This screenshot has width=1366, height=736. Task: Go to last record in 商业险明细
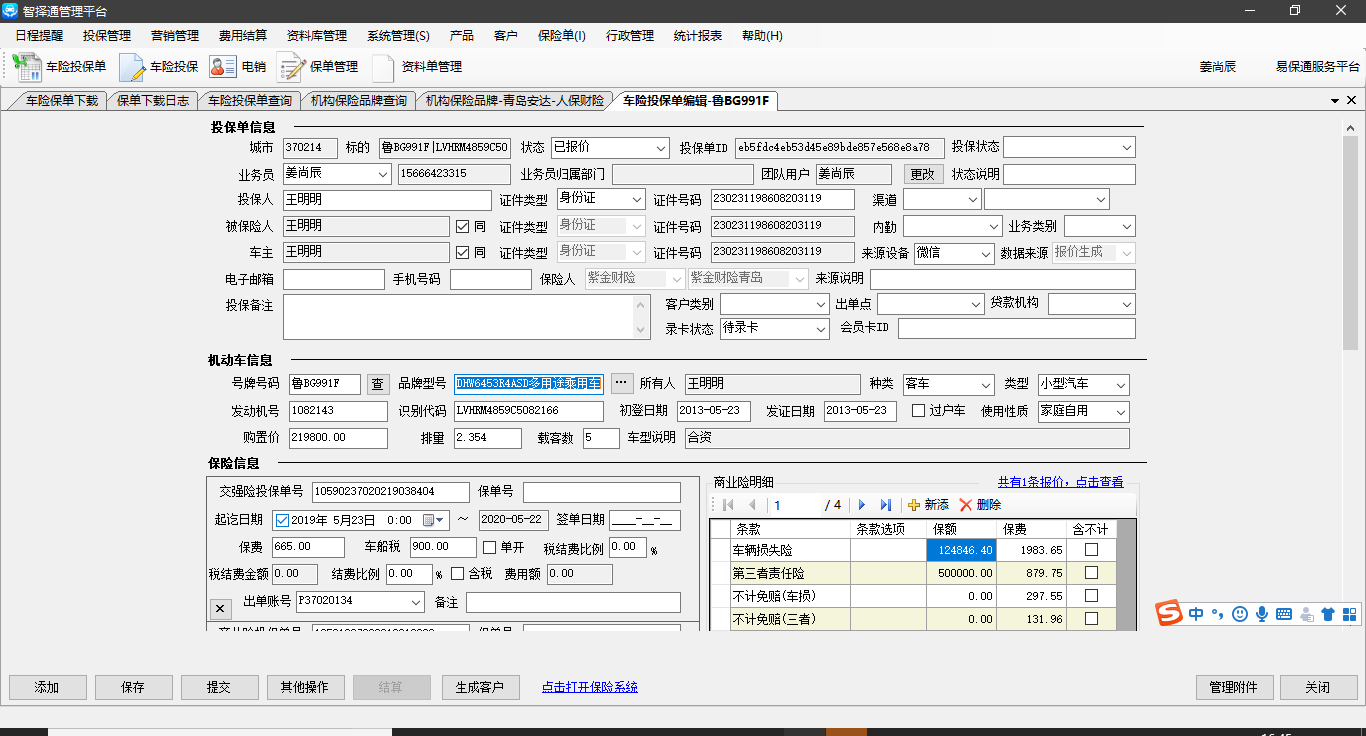pyautogui.click(x=885, y=505)
